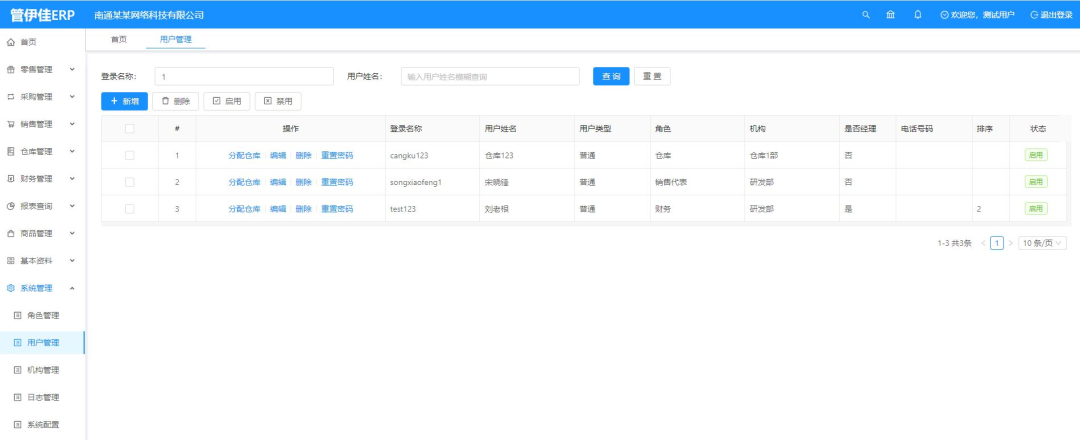Select the checkbox for row cangku123
Image resolution: width=1080 pixels, height=440 pixels.
coord(129,155)
